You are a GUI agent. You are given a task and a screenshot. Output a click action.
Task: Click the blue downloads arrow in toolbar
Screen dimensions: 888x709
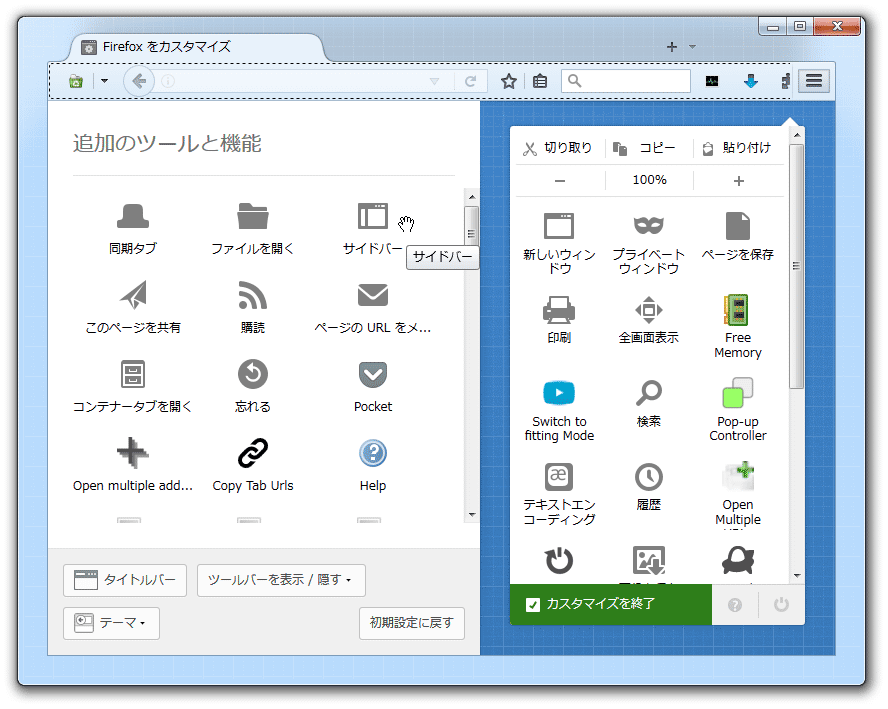pyautogui.click(x=750, y=82)
